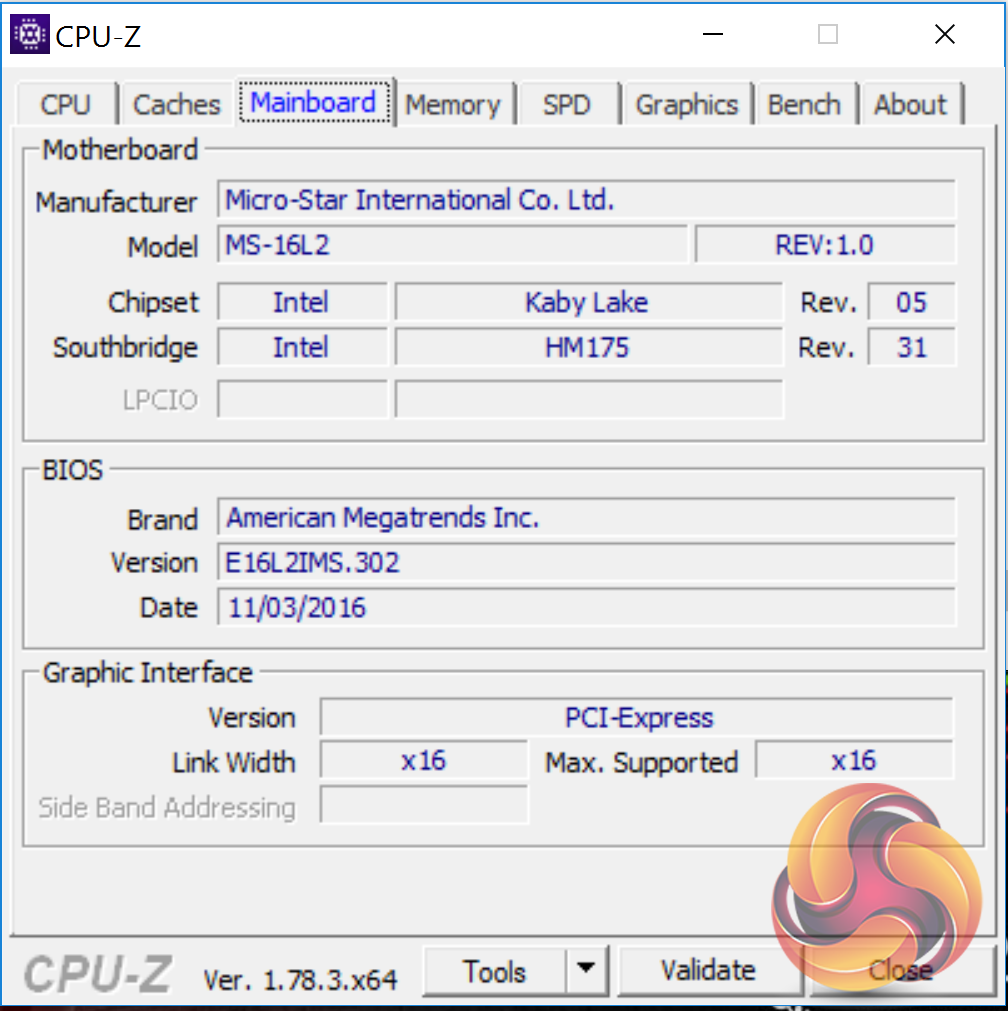Click the Max. Supported x16 value
Screen dimensions: 1008x1011
pyautogui.click(x=854, y=761)
